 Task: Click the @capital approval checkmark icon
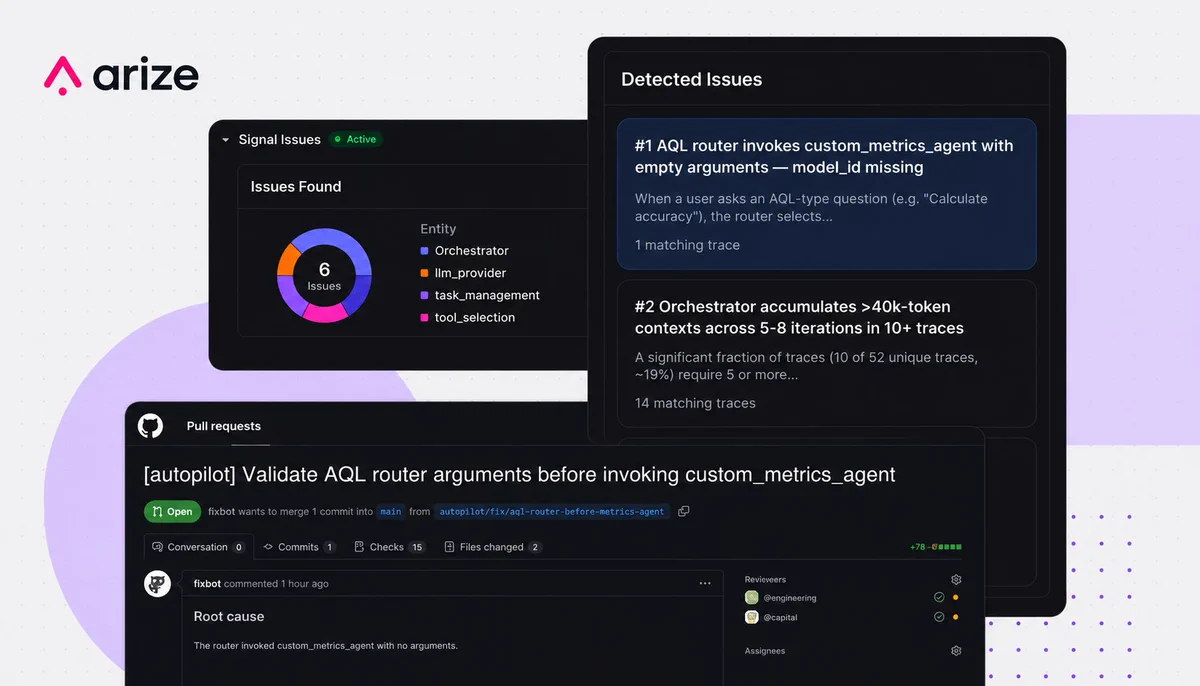pos(939,617)
